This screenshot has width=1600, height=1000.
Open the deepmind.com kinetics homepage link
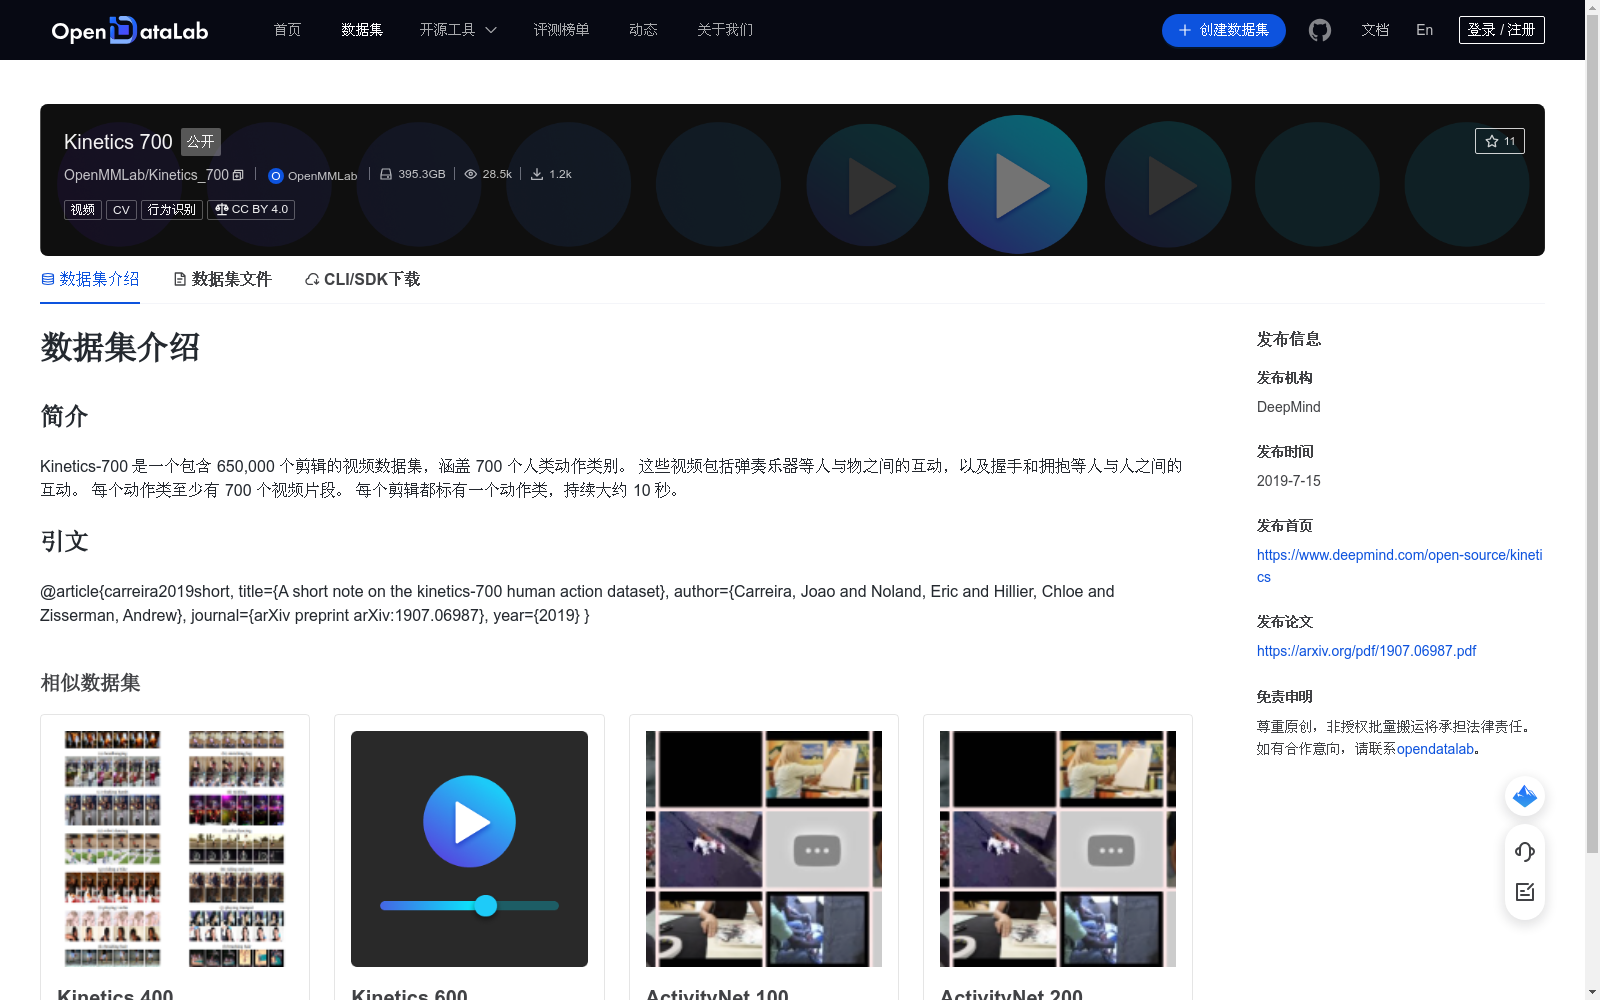coord(1399,565)
